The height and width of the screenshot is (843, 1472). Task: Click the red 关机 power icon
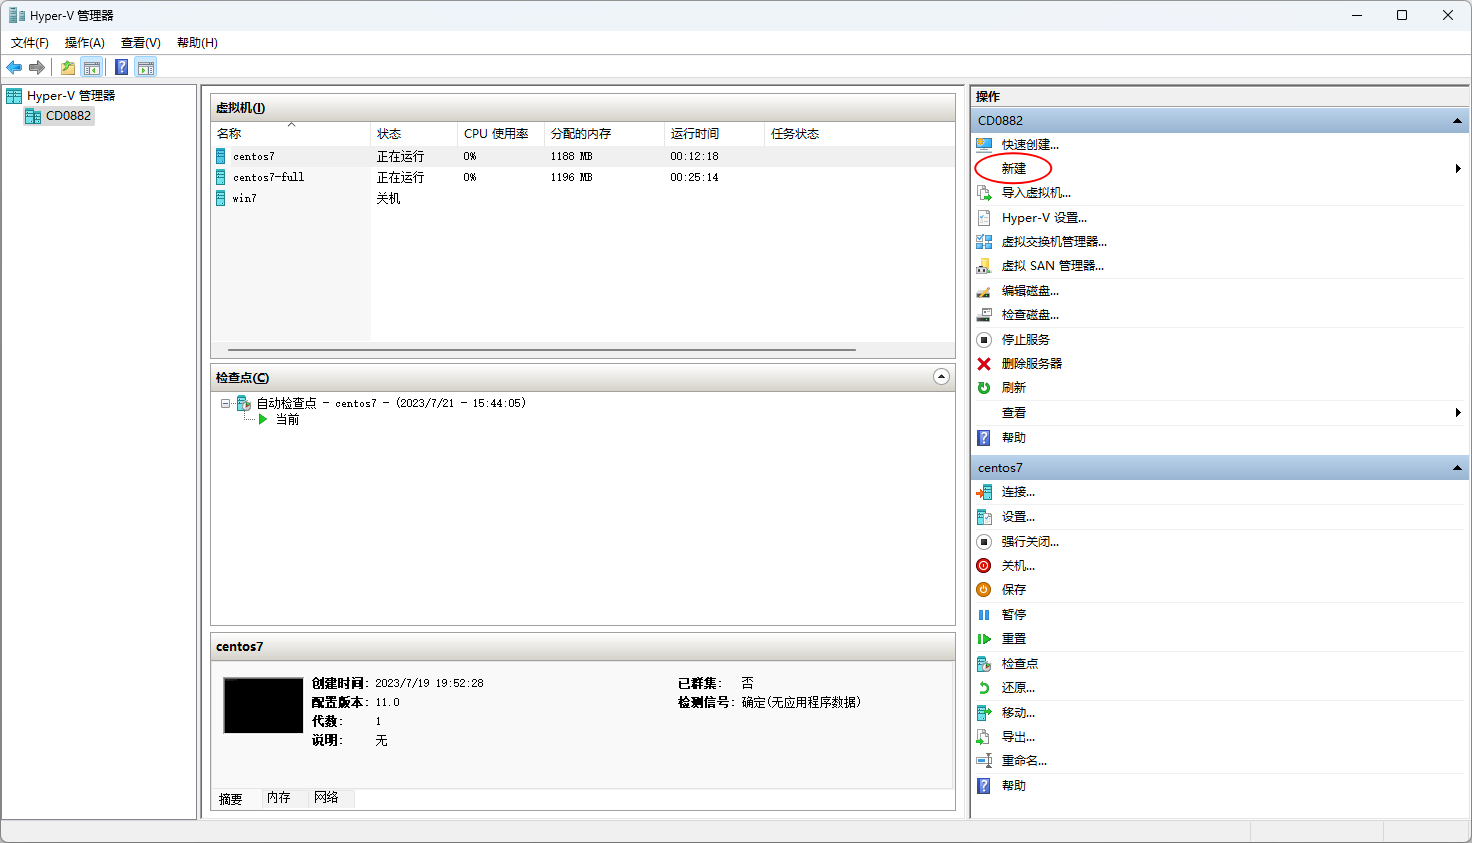point(984,565)
